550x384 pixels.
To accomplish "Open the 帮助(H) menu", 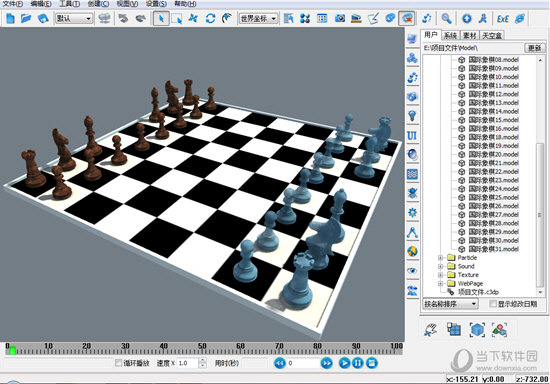I will (x=185, y=4).
